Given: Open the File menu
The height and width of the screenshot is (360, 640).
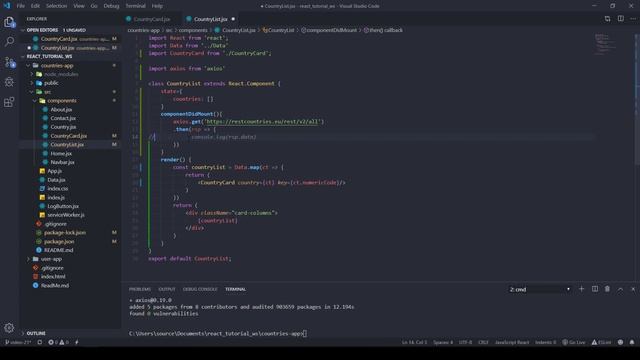Looking at the screenshot, I should tap(20, 6).
